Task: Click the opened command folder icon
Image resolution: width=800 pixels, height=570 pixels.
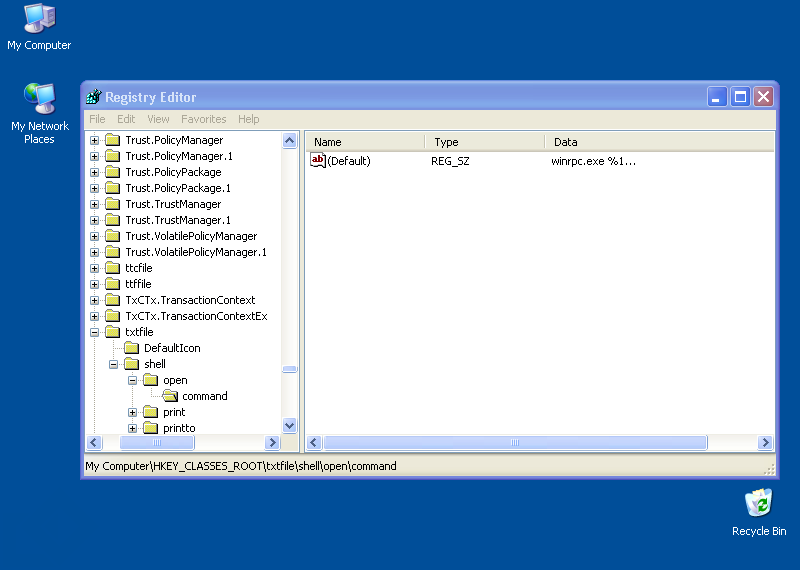Action: tap(169, 396)
